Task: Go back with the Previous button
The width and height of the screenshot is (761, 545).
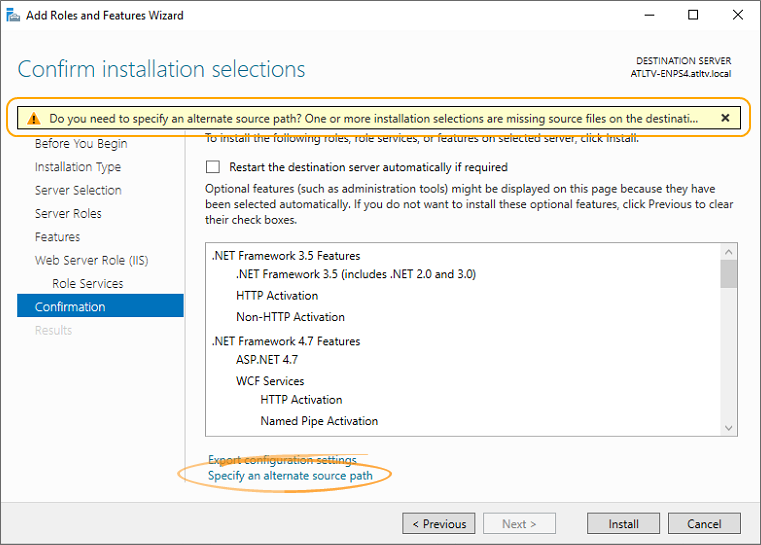Action: point(439,524)
